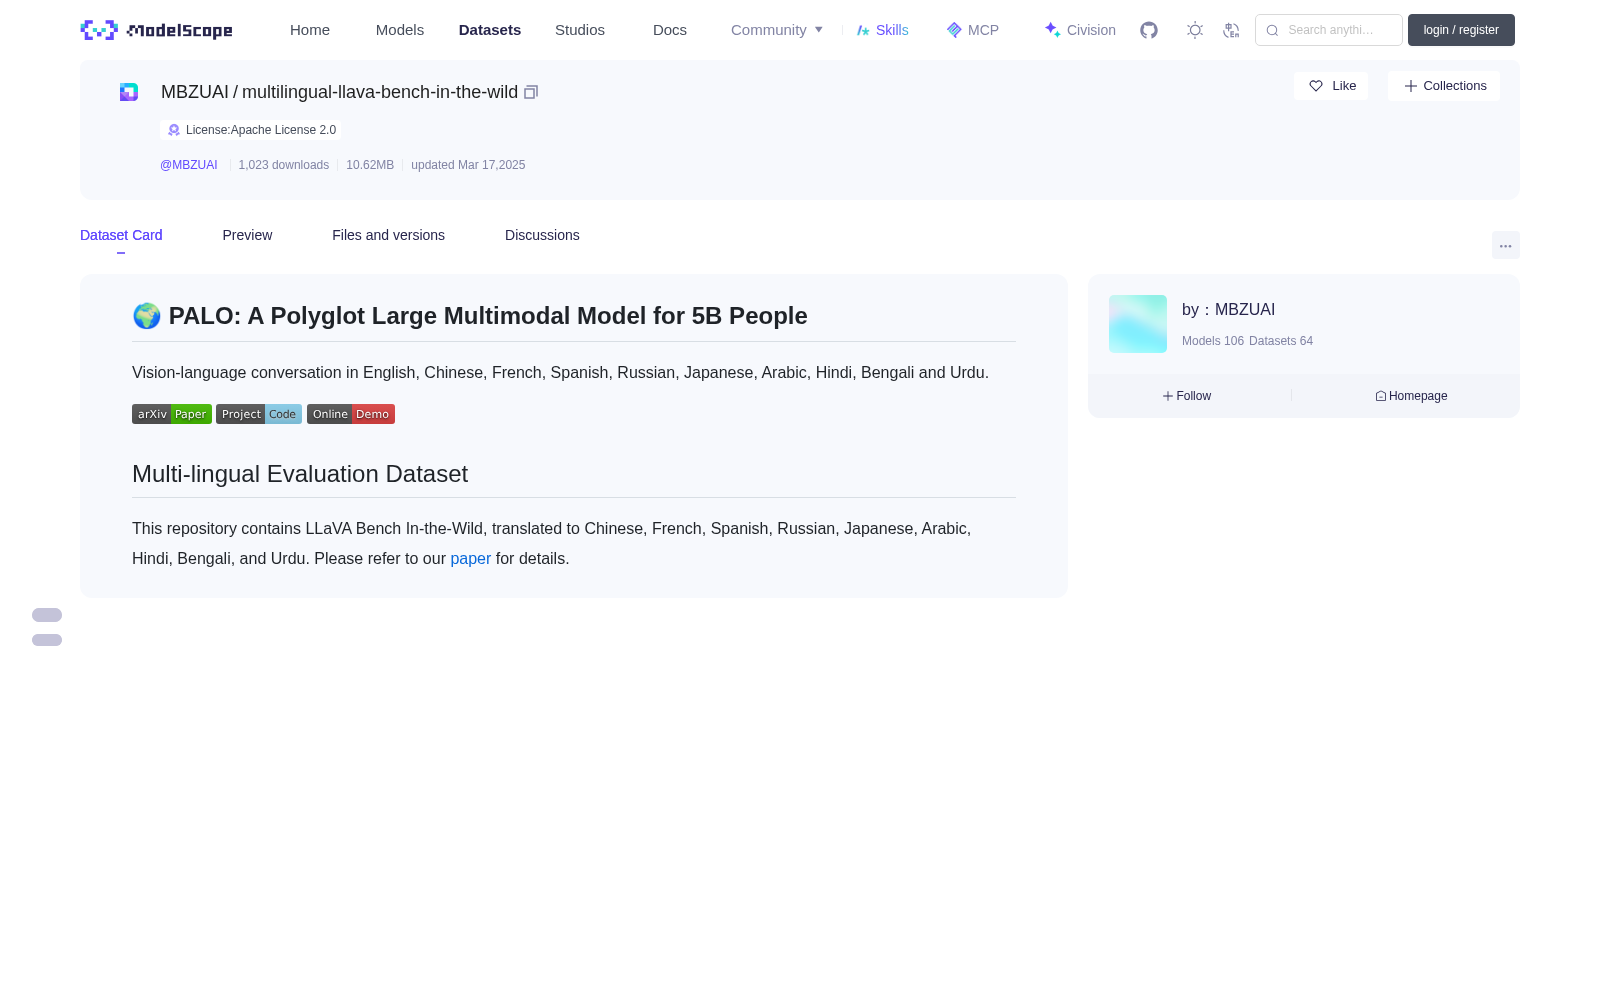Click the 10.62MB size text

[x=370, y=165]
